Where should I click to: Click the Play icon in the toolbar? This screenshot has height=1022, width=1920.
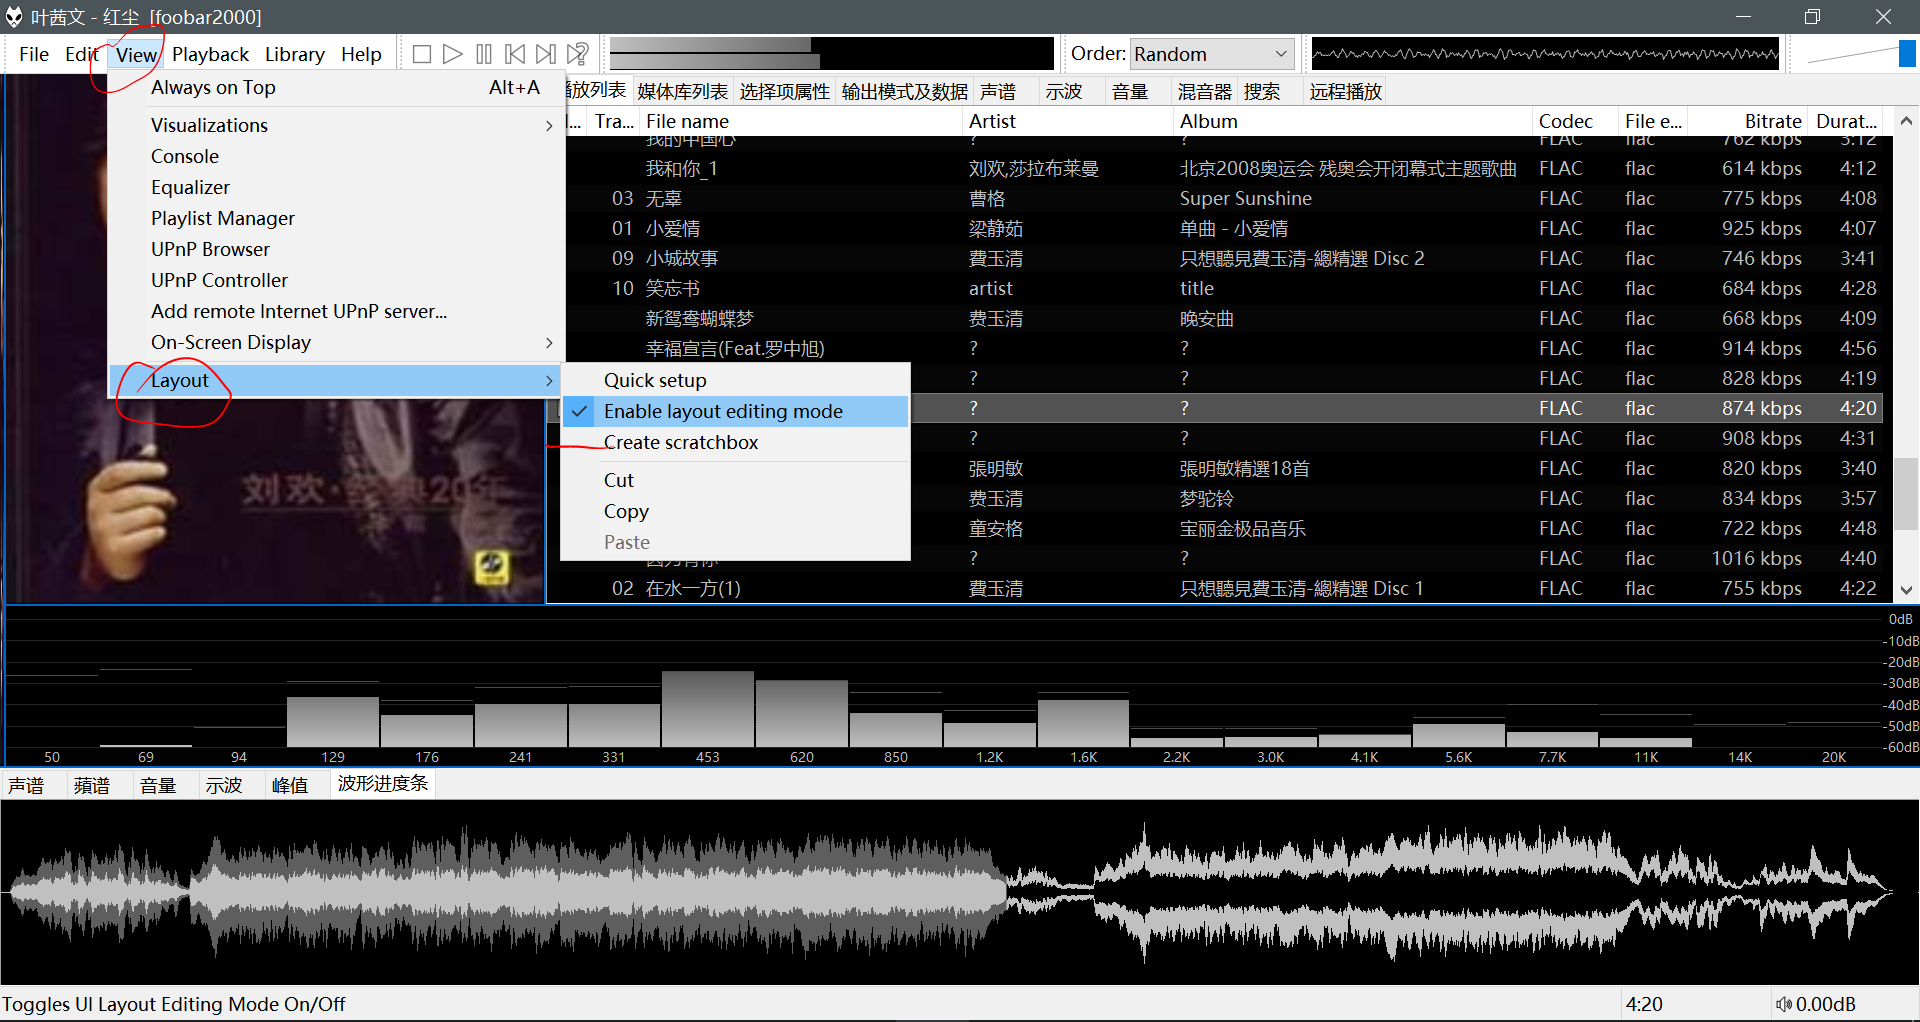pos(452,53)
